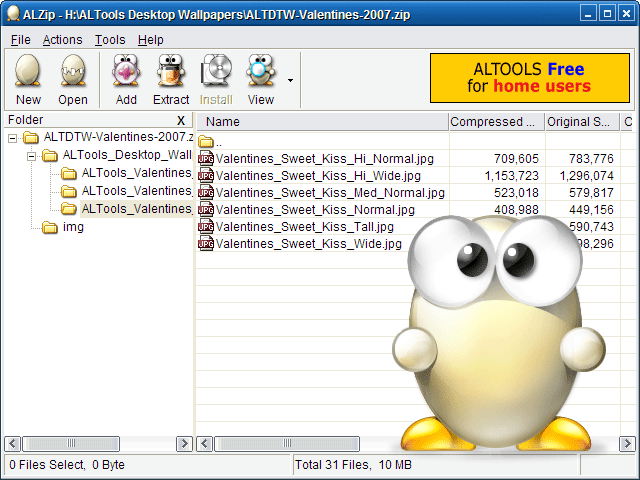Click the Add files toolbar icon
Image resolution: width=640 pixels, height=480 pixels.
pos(126,71)
